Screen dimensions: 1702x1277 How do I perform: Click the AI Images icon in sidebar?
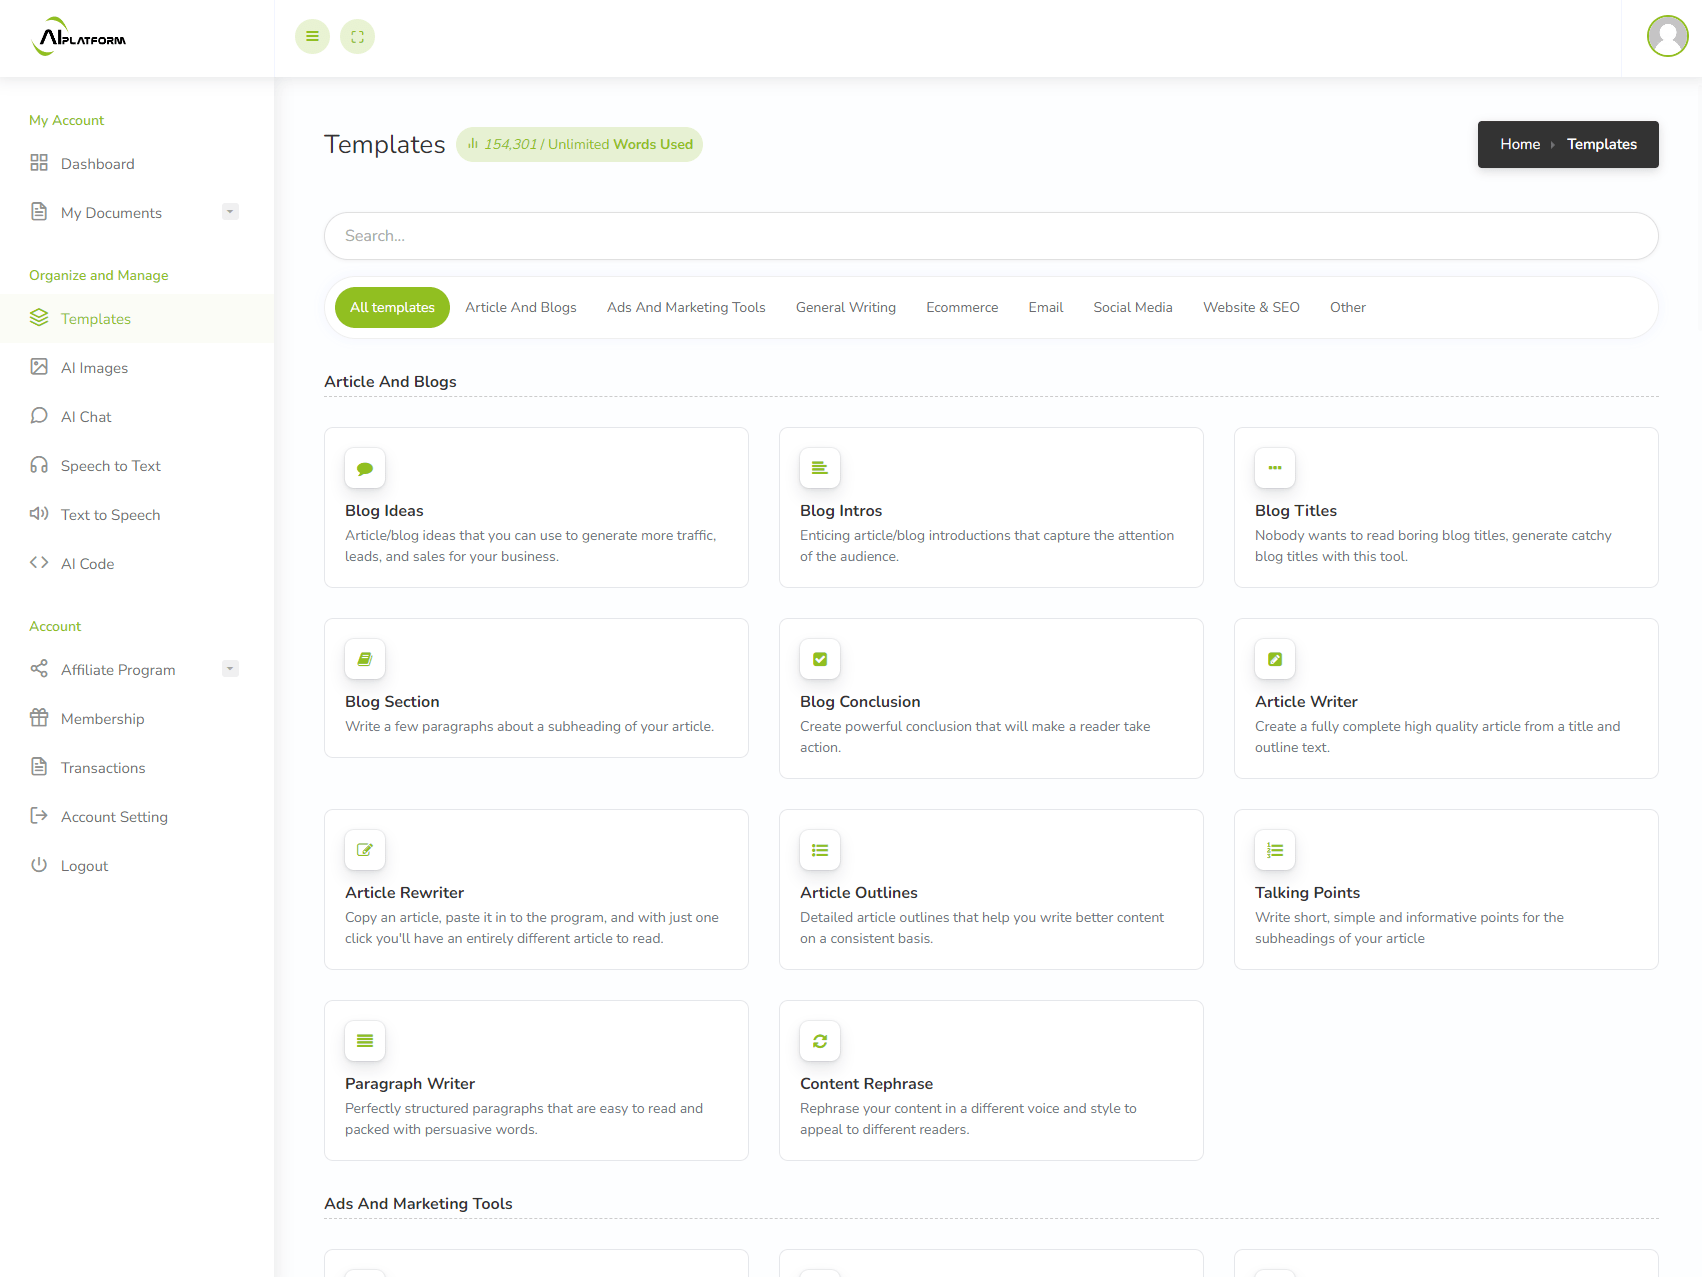point(39,367)
